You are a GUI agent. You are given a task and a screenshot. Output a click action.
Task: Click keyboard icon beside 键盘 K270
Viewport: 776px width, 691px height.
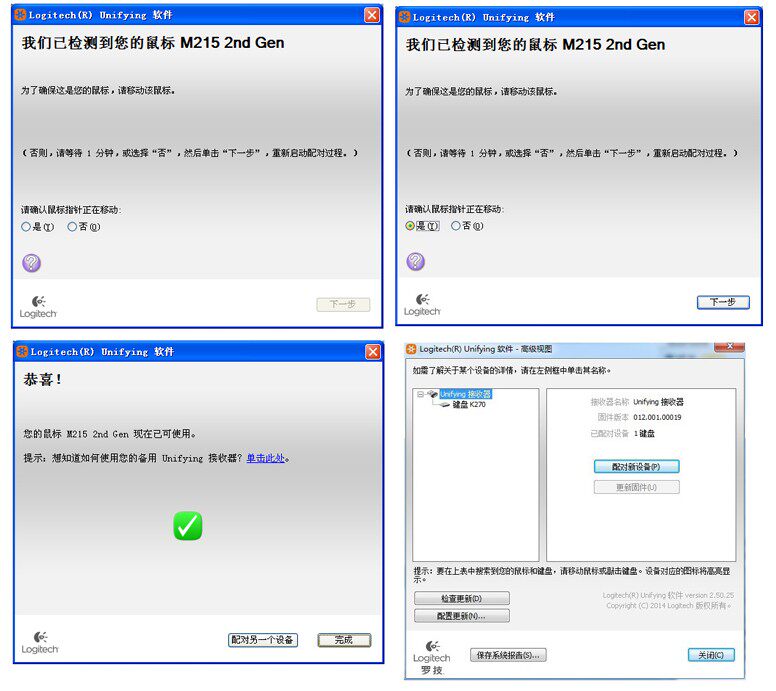[444, 405]
